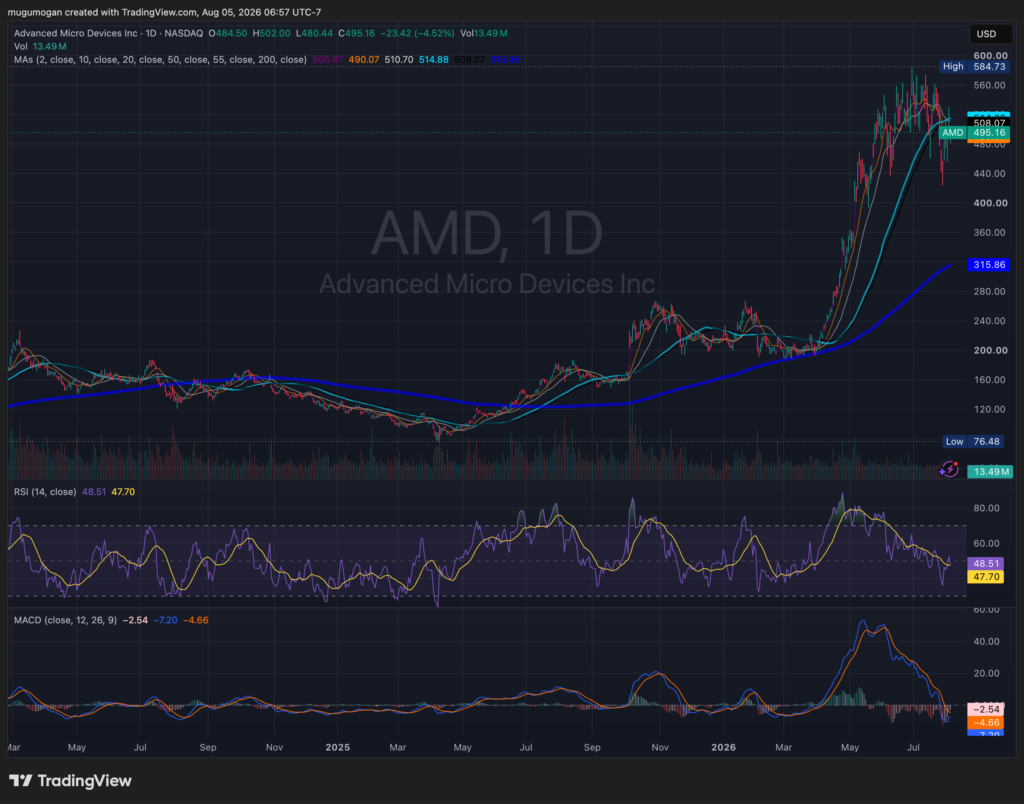Click the white 510.70 MA value
Screen dimensions: 1024x804
tap(399, 59)
